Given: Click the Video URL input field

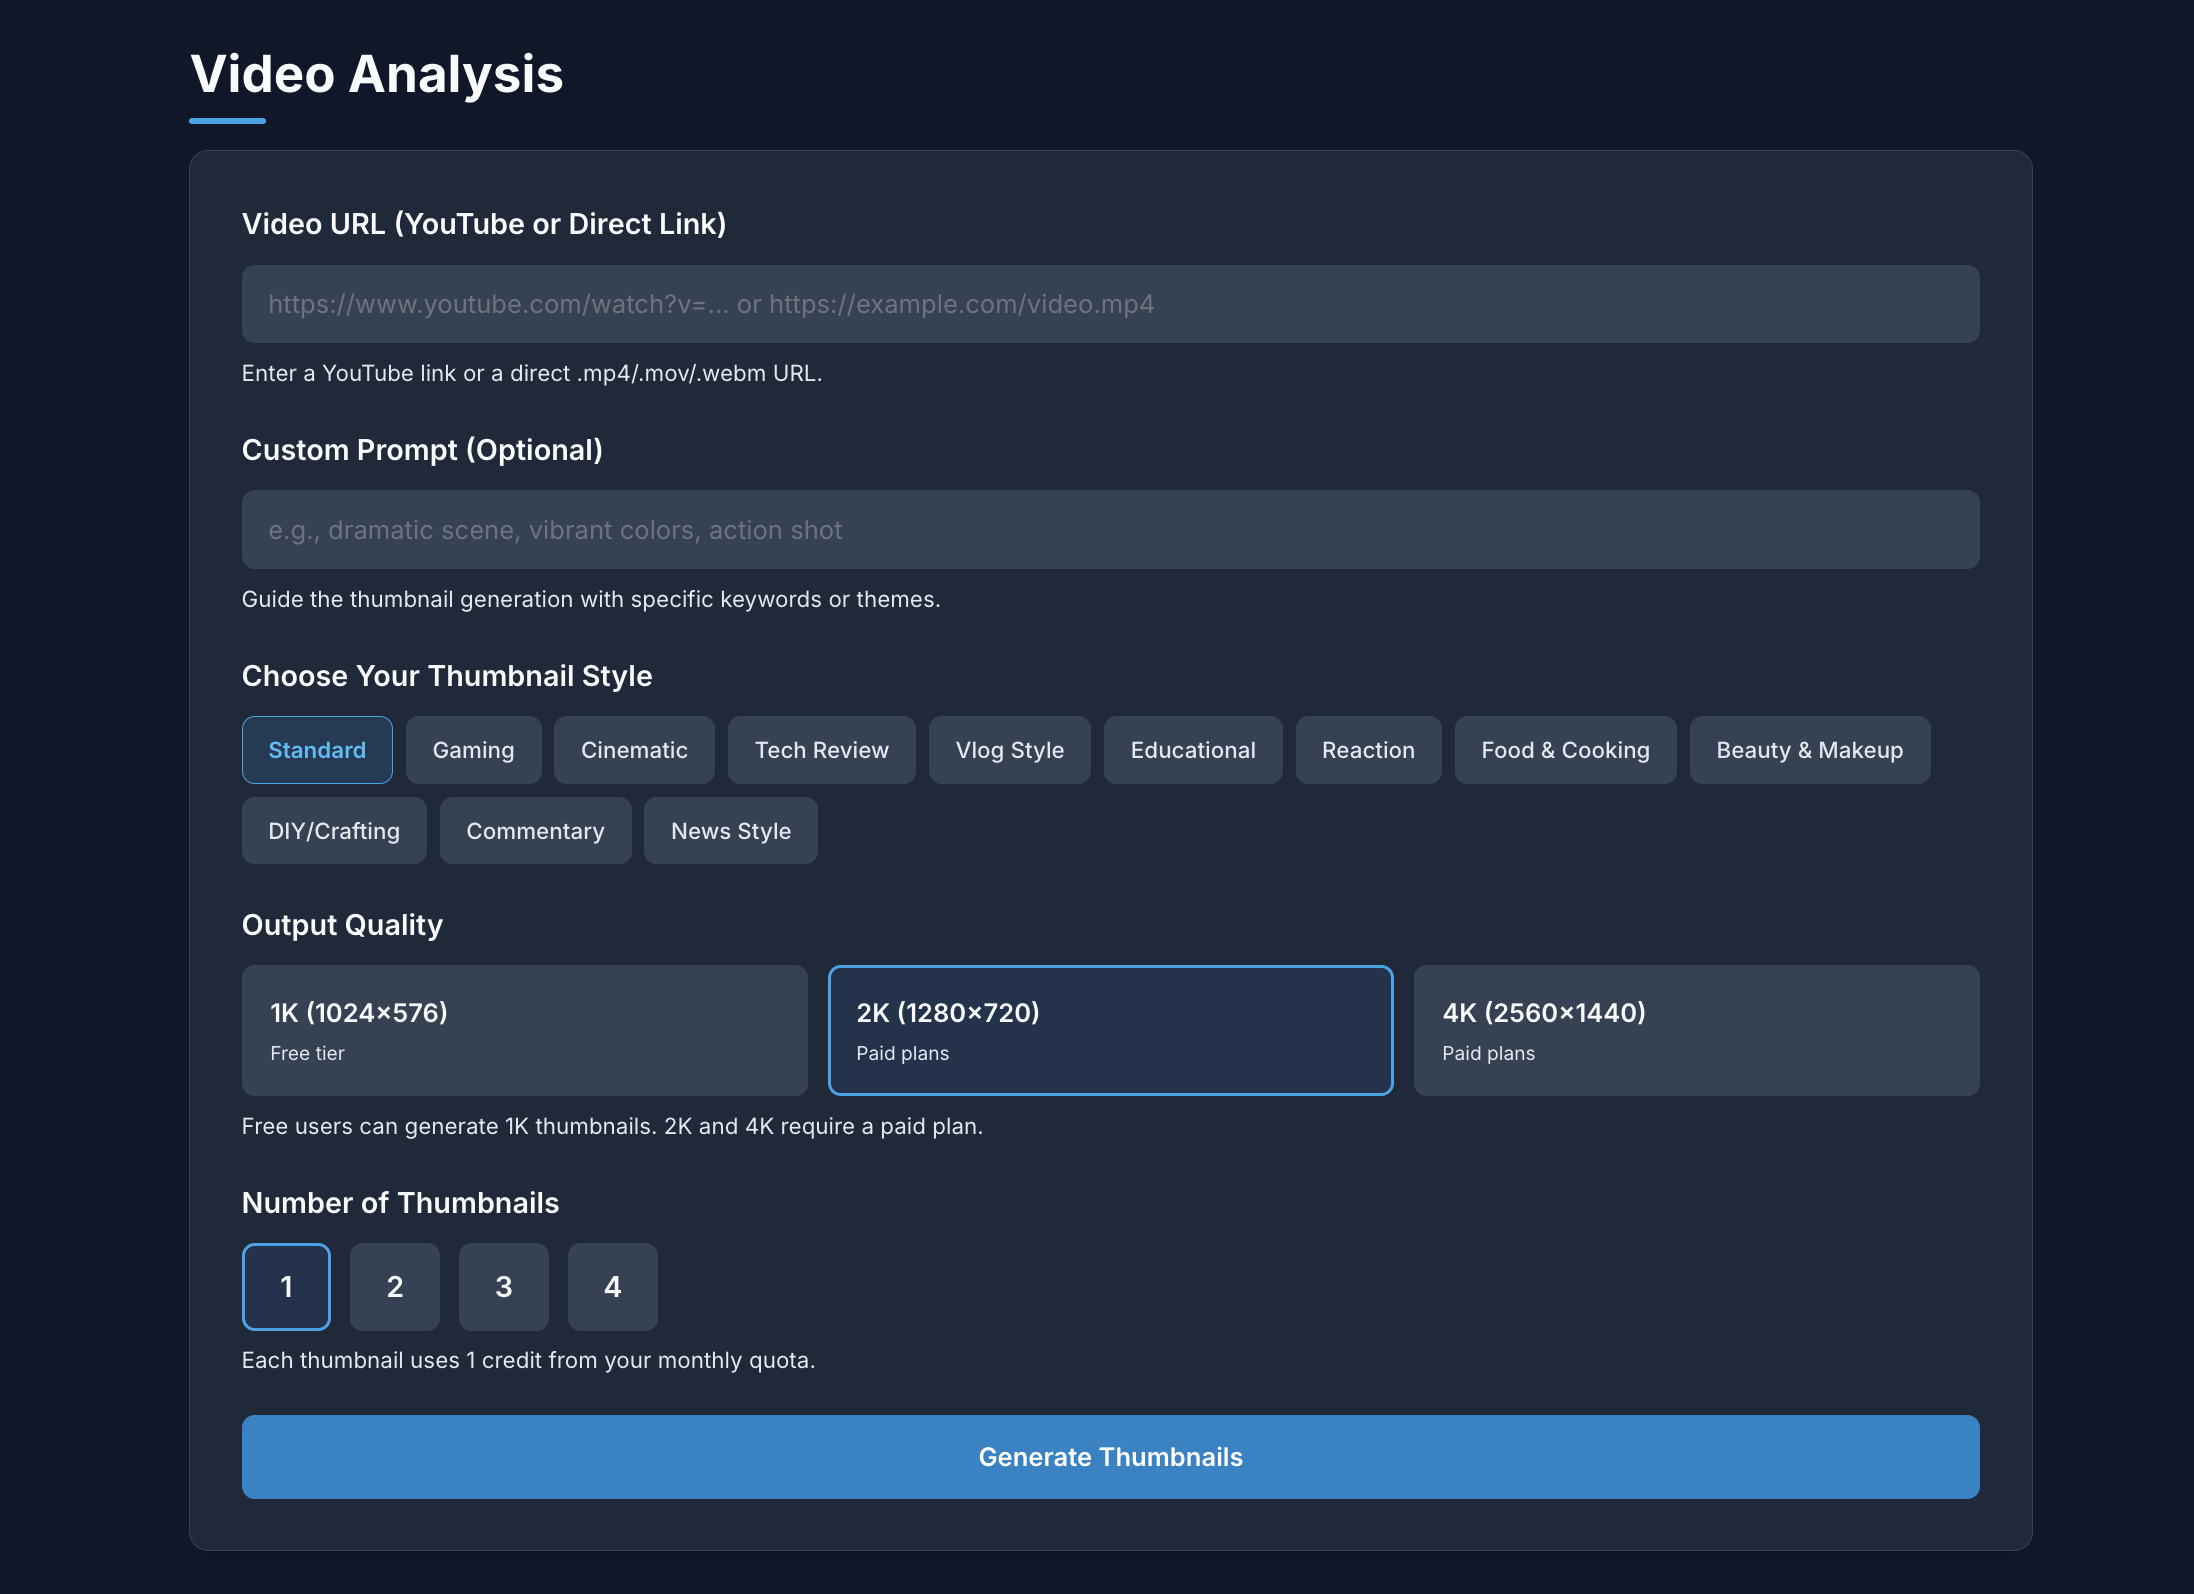Looking at the screenshot, I should [1110, 304].
